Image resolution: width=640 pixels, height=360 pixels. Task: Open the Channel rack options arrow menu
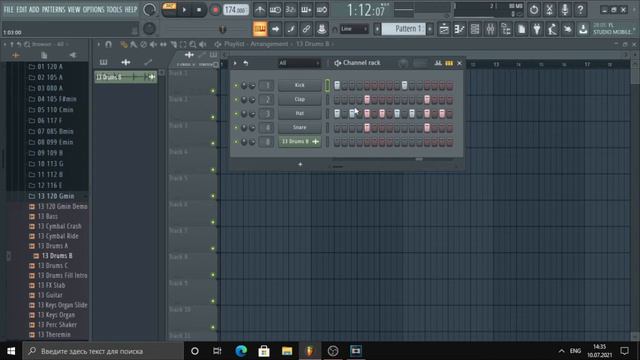tap(235, 63)
